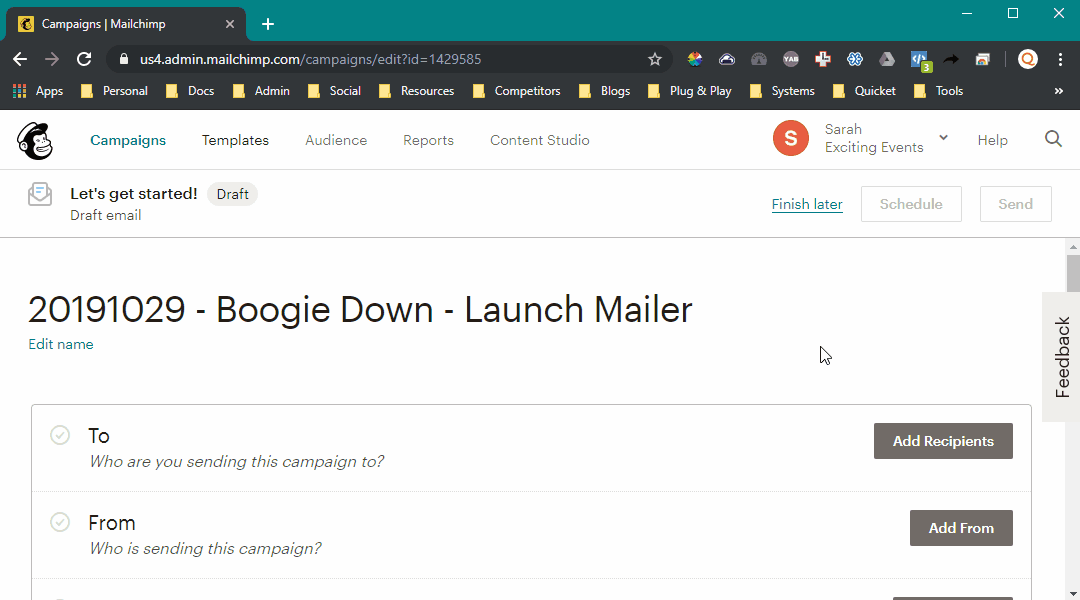Open the Plug & Play bookmarks folder
This screenshot has height=600, width=1080.
(x=690, y=91)
